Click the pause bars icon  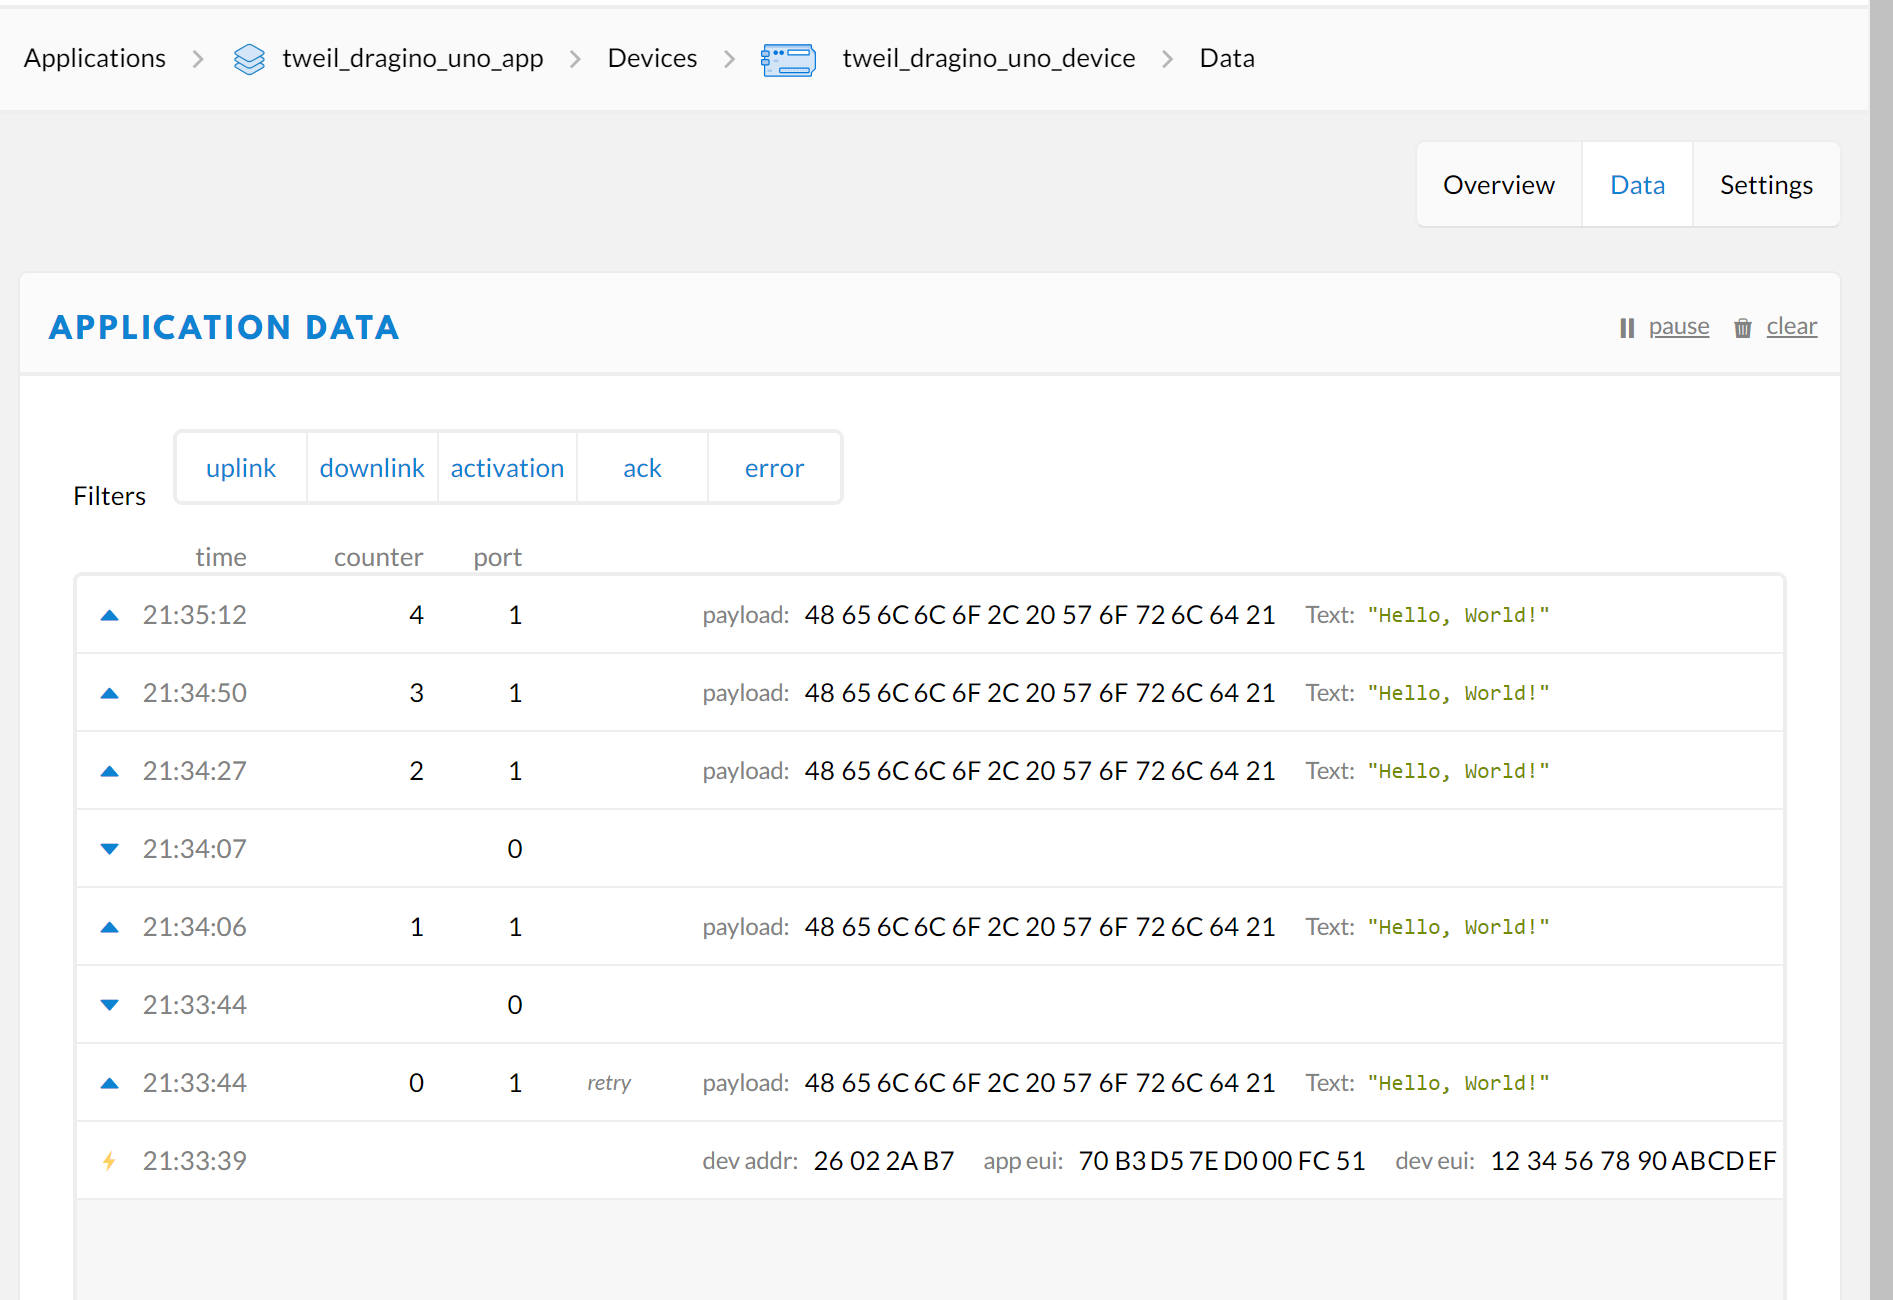coord(1627,328)
